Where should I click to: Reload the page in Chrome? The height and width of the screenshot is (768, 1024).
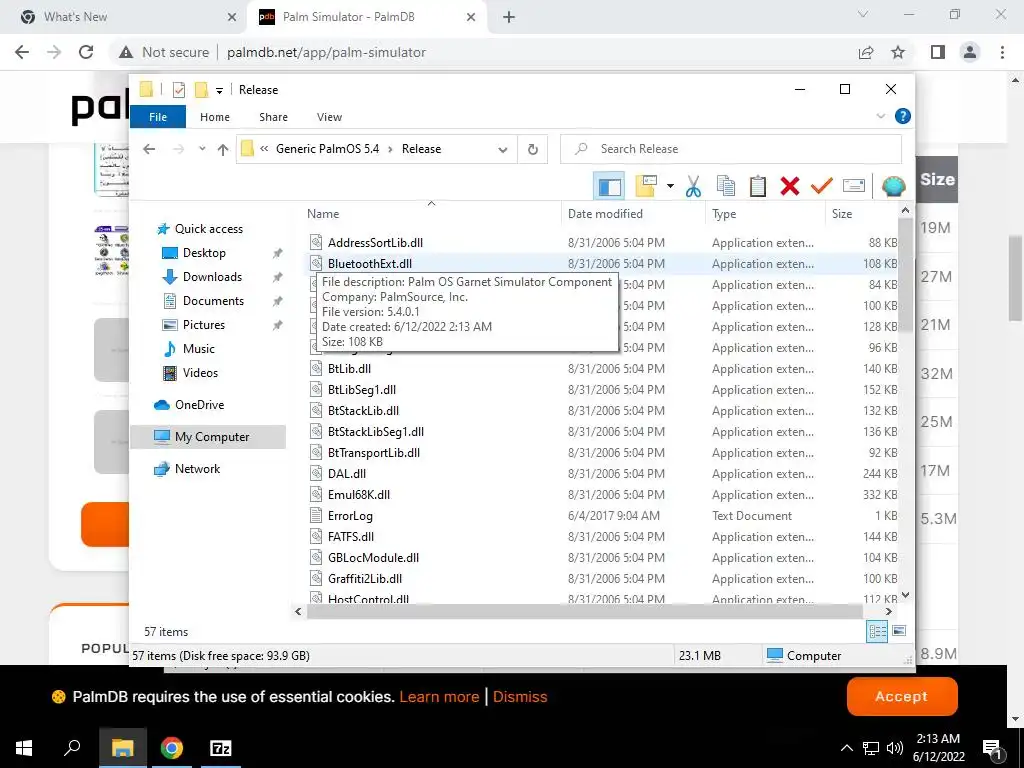click(86, 52)
